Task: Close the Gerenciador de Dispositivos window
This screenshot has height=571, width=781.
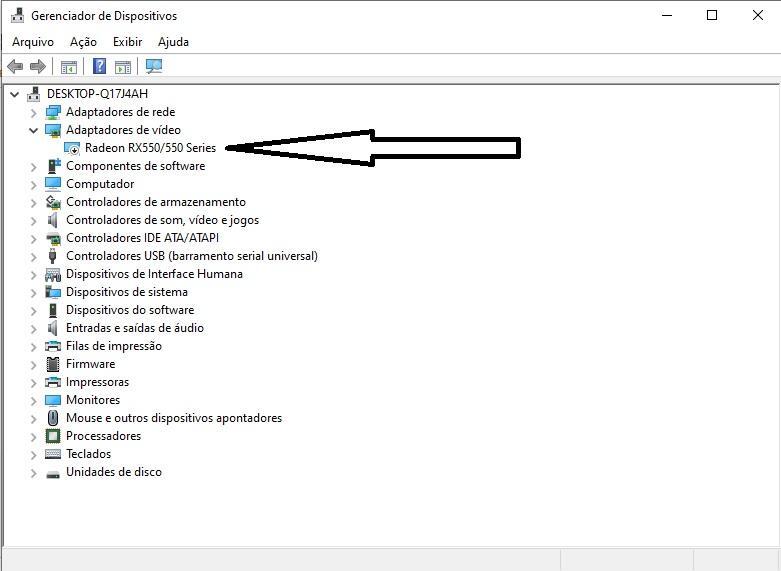Action: (758, 15)
